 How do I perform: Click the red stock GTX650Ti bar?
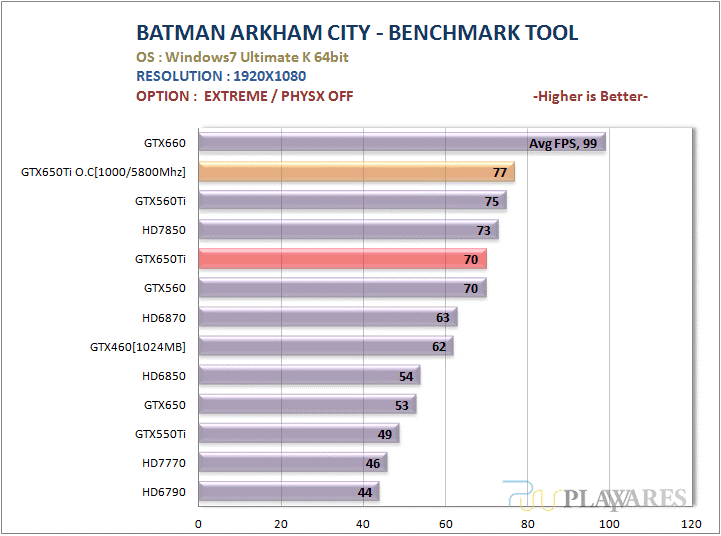[x=342, y=260]
